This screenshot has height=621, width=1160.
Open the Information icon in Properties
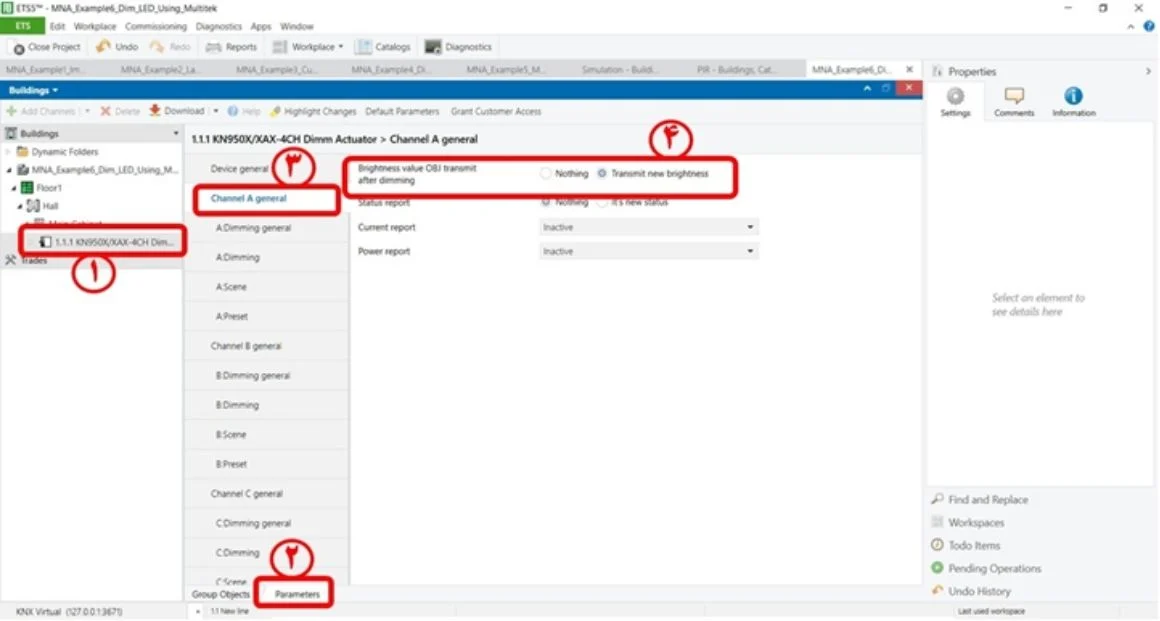(1073, 96)
